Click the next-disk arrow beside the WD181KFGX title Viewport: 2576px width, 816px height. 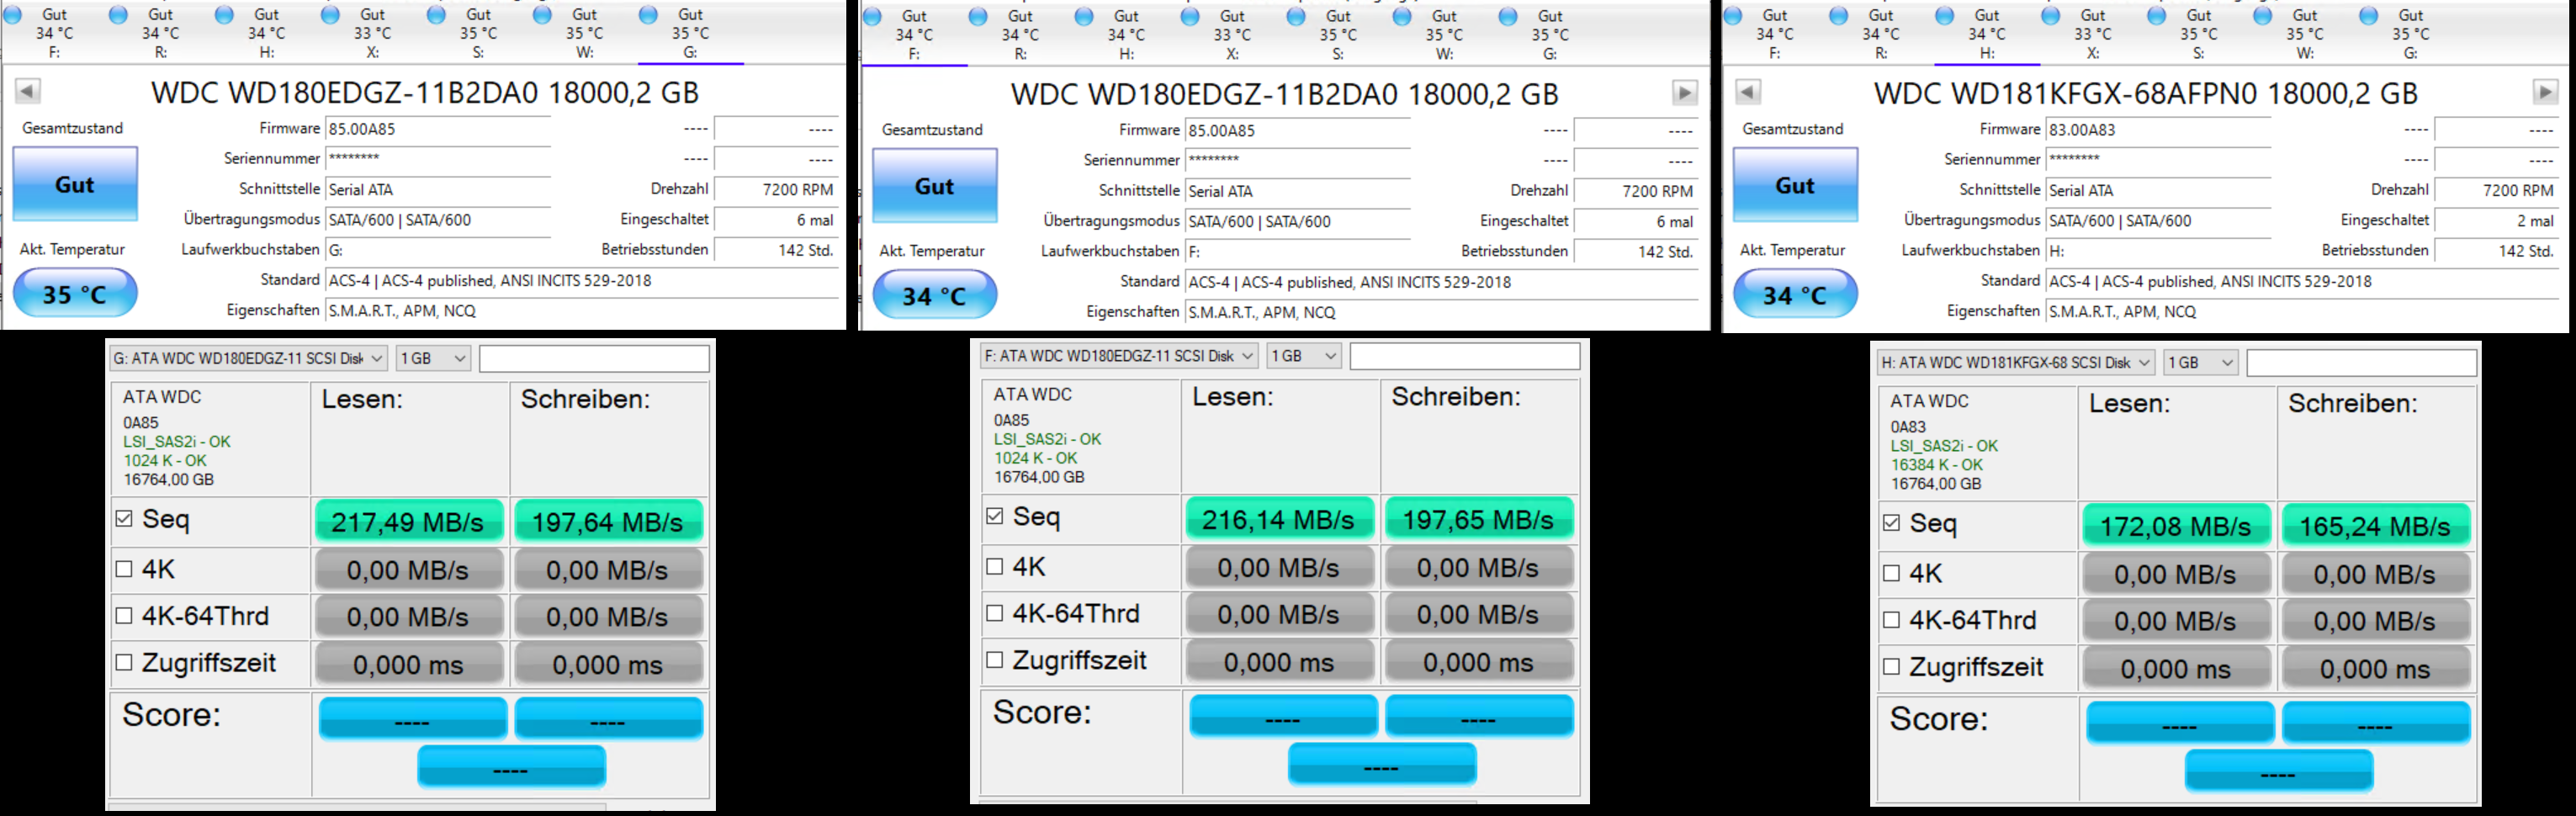(x=2545, y=92)
